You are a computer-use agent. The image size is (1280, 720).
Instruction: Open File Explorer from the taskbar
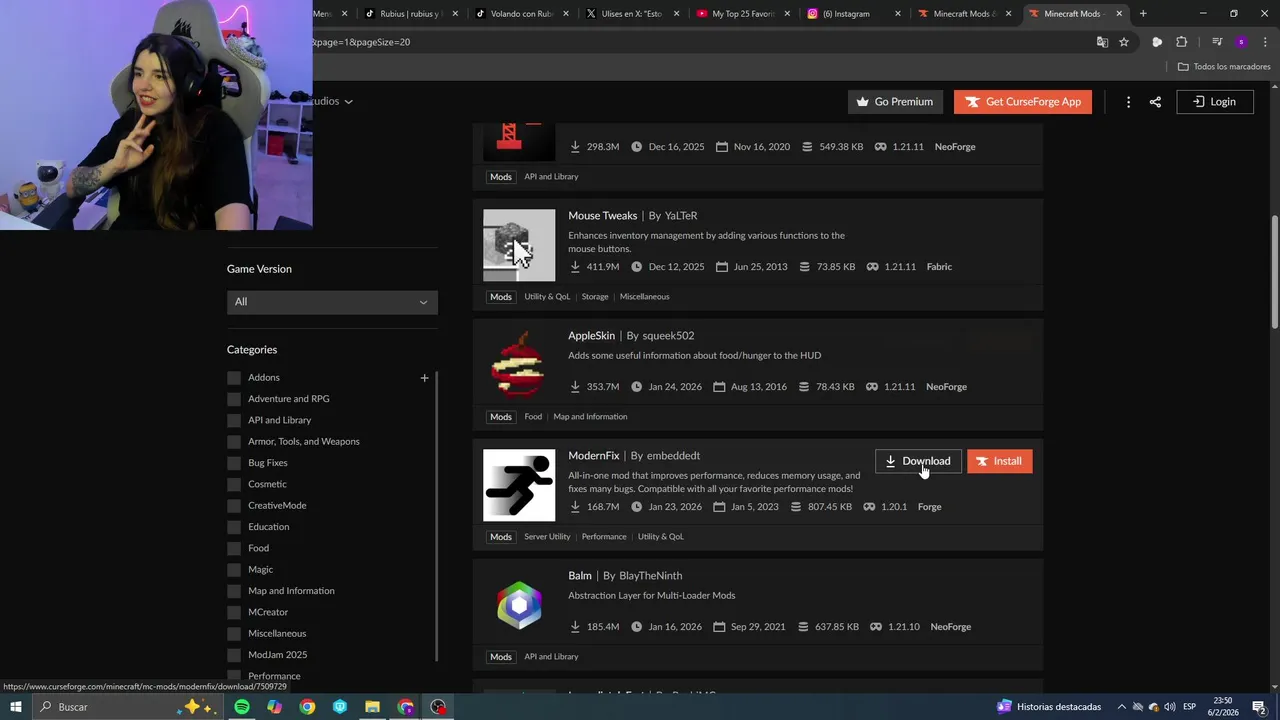(372, 707)
